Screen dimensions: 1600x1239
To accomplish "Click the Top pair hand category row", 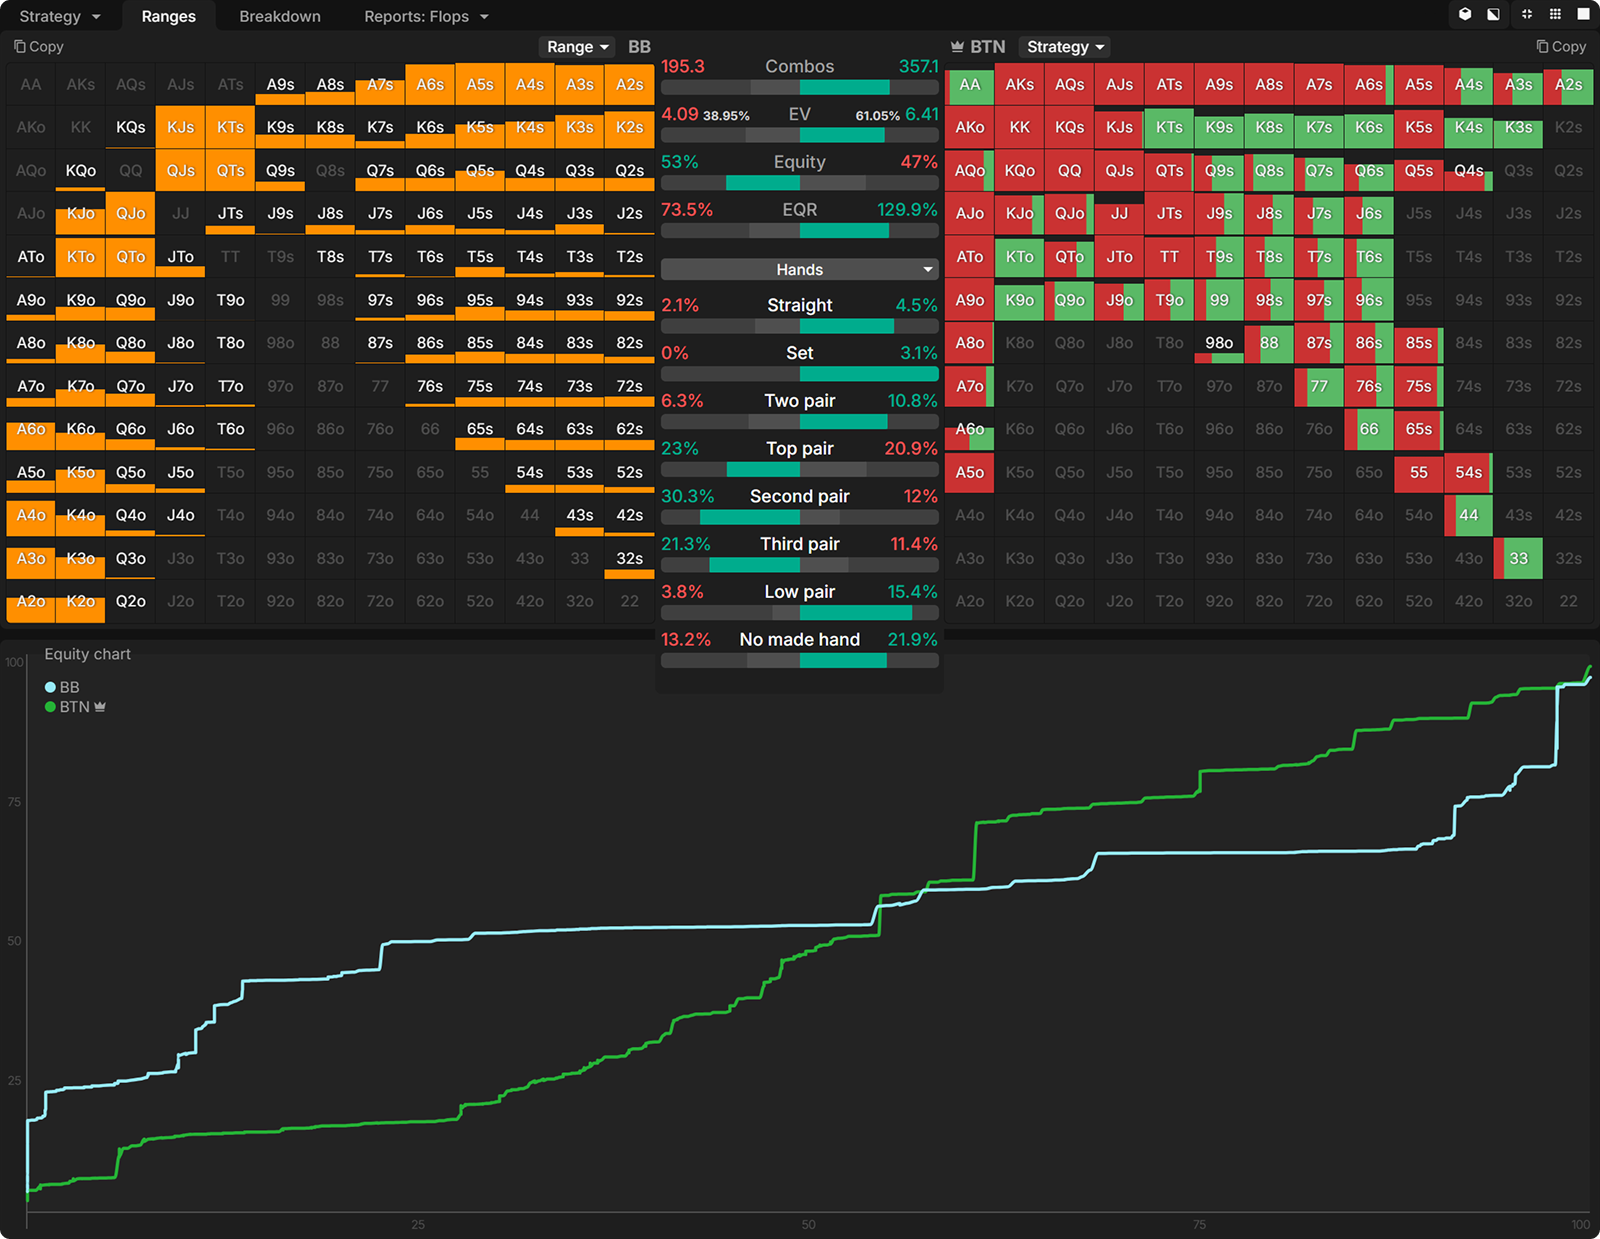I will 799,449.
